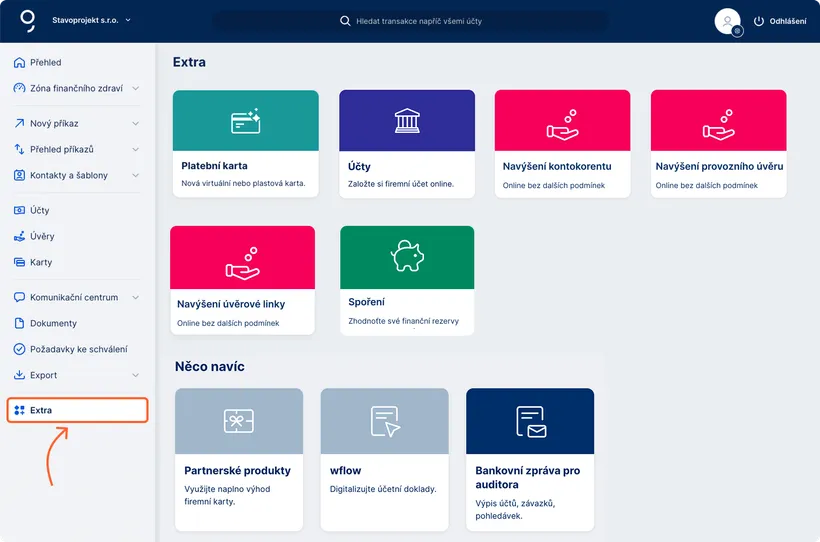The width and height of the screenshot is (820, 542).
Task: Open the user profile avatar icon
Action: 727,21
